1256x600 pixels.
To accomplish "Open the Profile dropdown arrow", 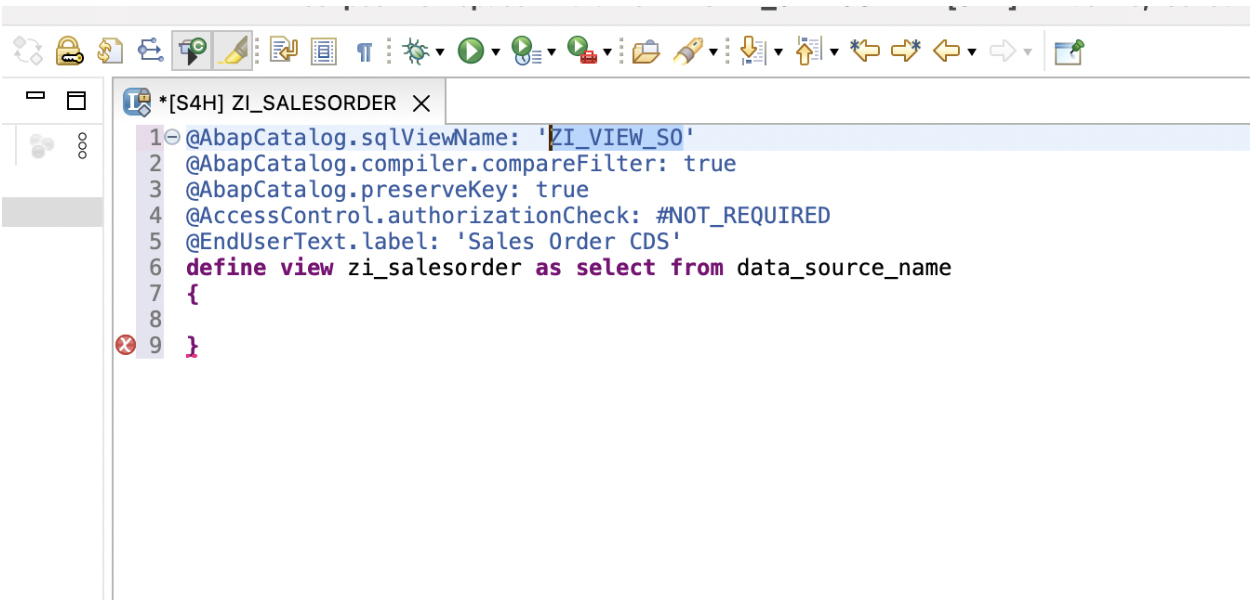I will [x=551, y=52].
